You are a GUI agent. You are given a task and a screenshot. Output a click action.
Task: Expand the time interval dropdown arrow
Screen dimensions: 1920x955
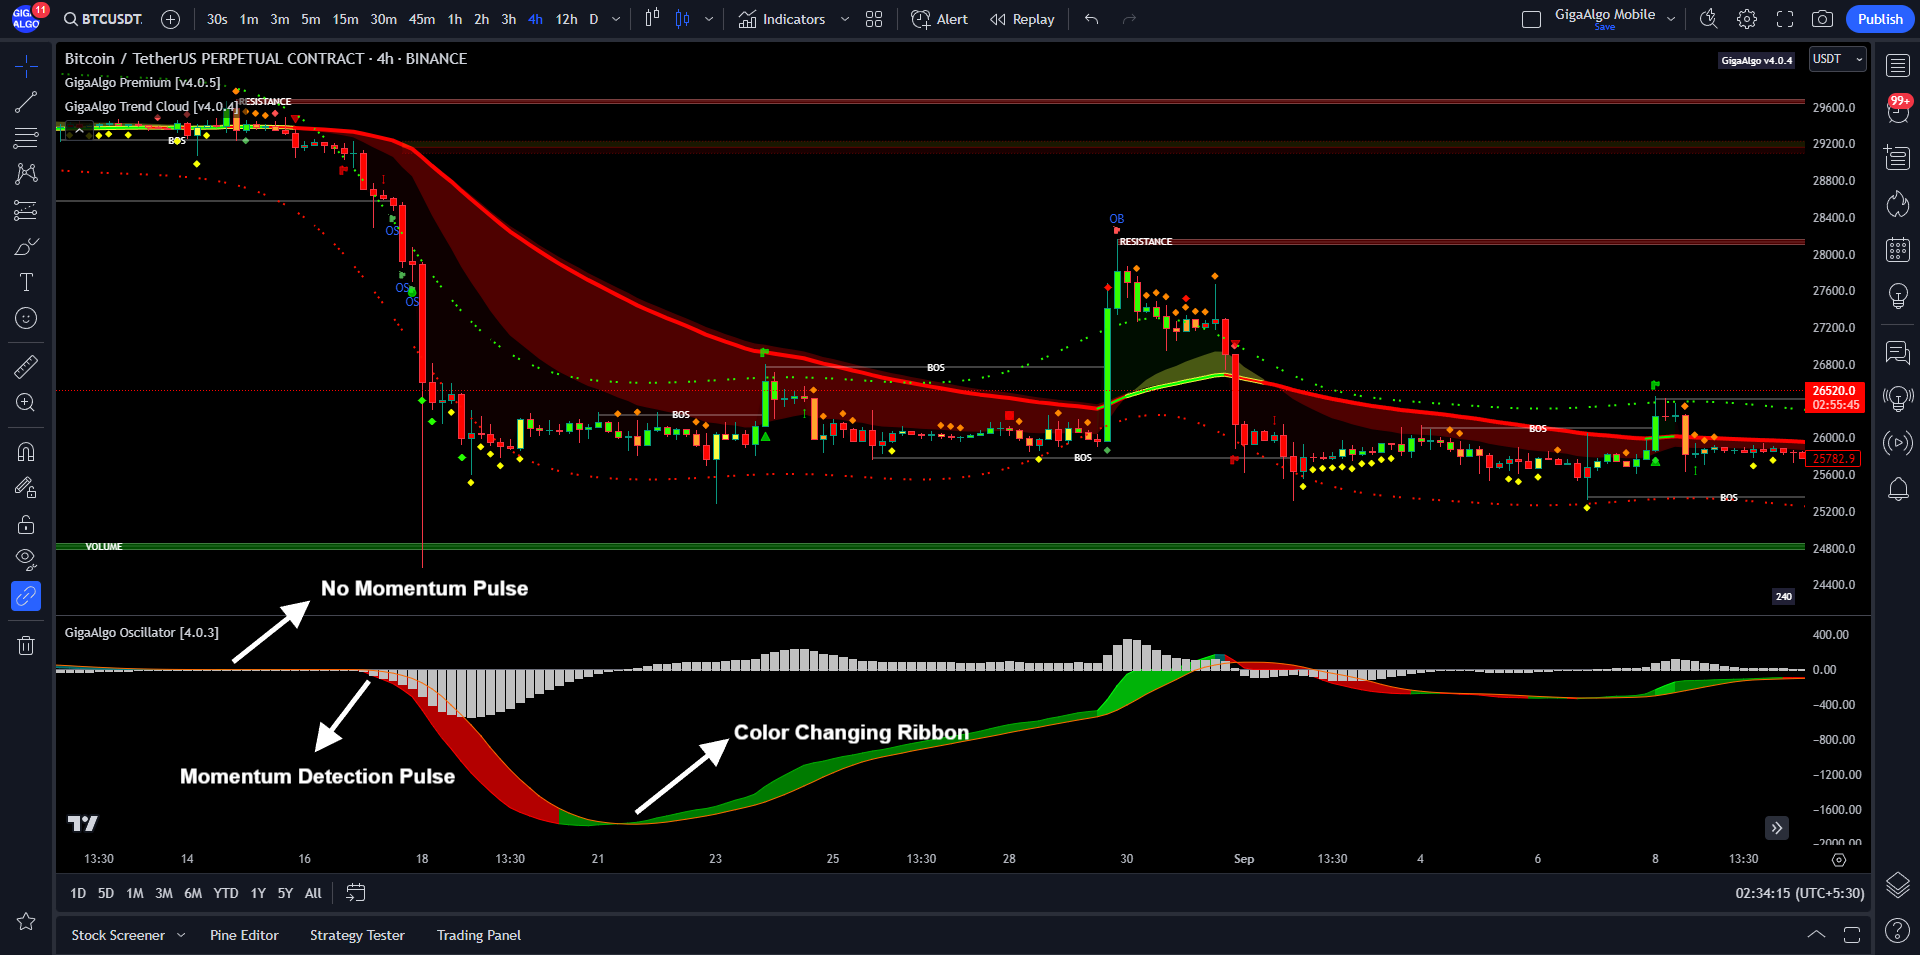coord(616,19)
